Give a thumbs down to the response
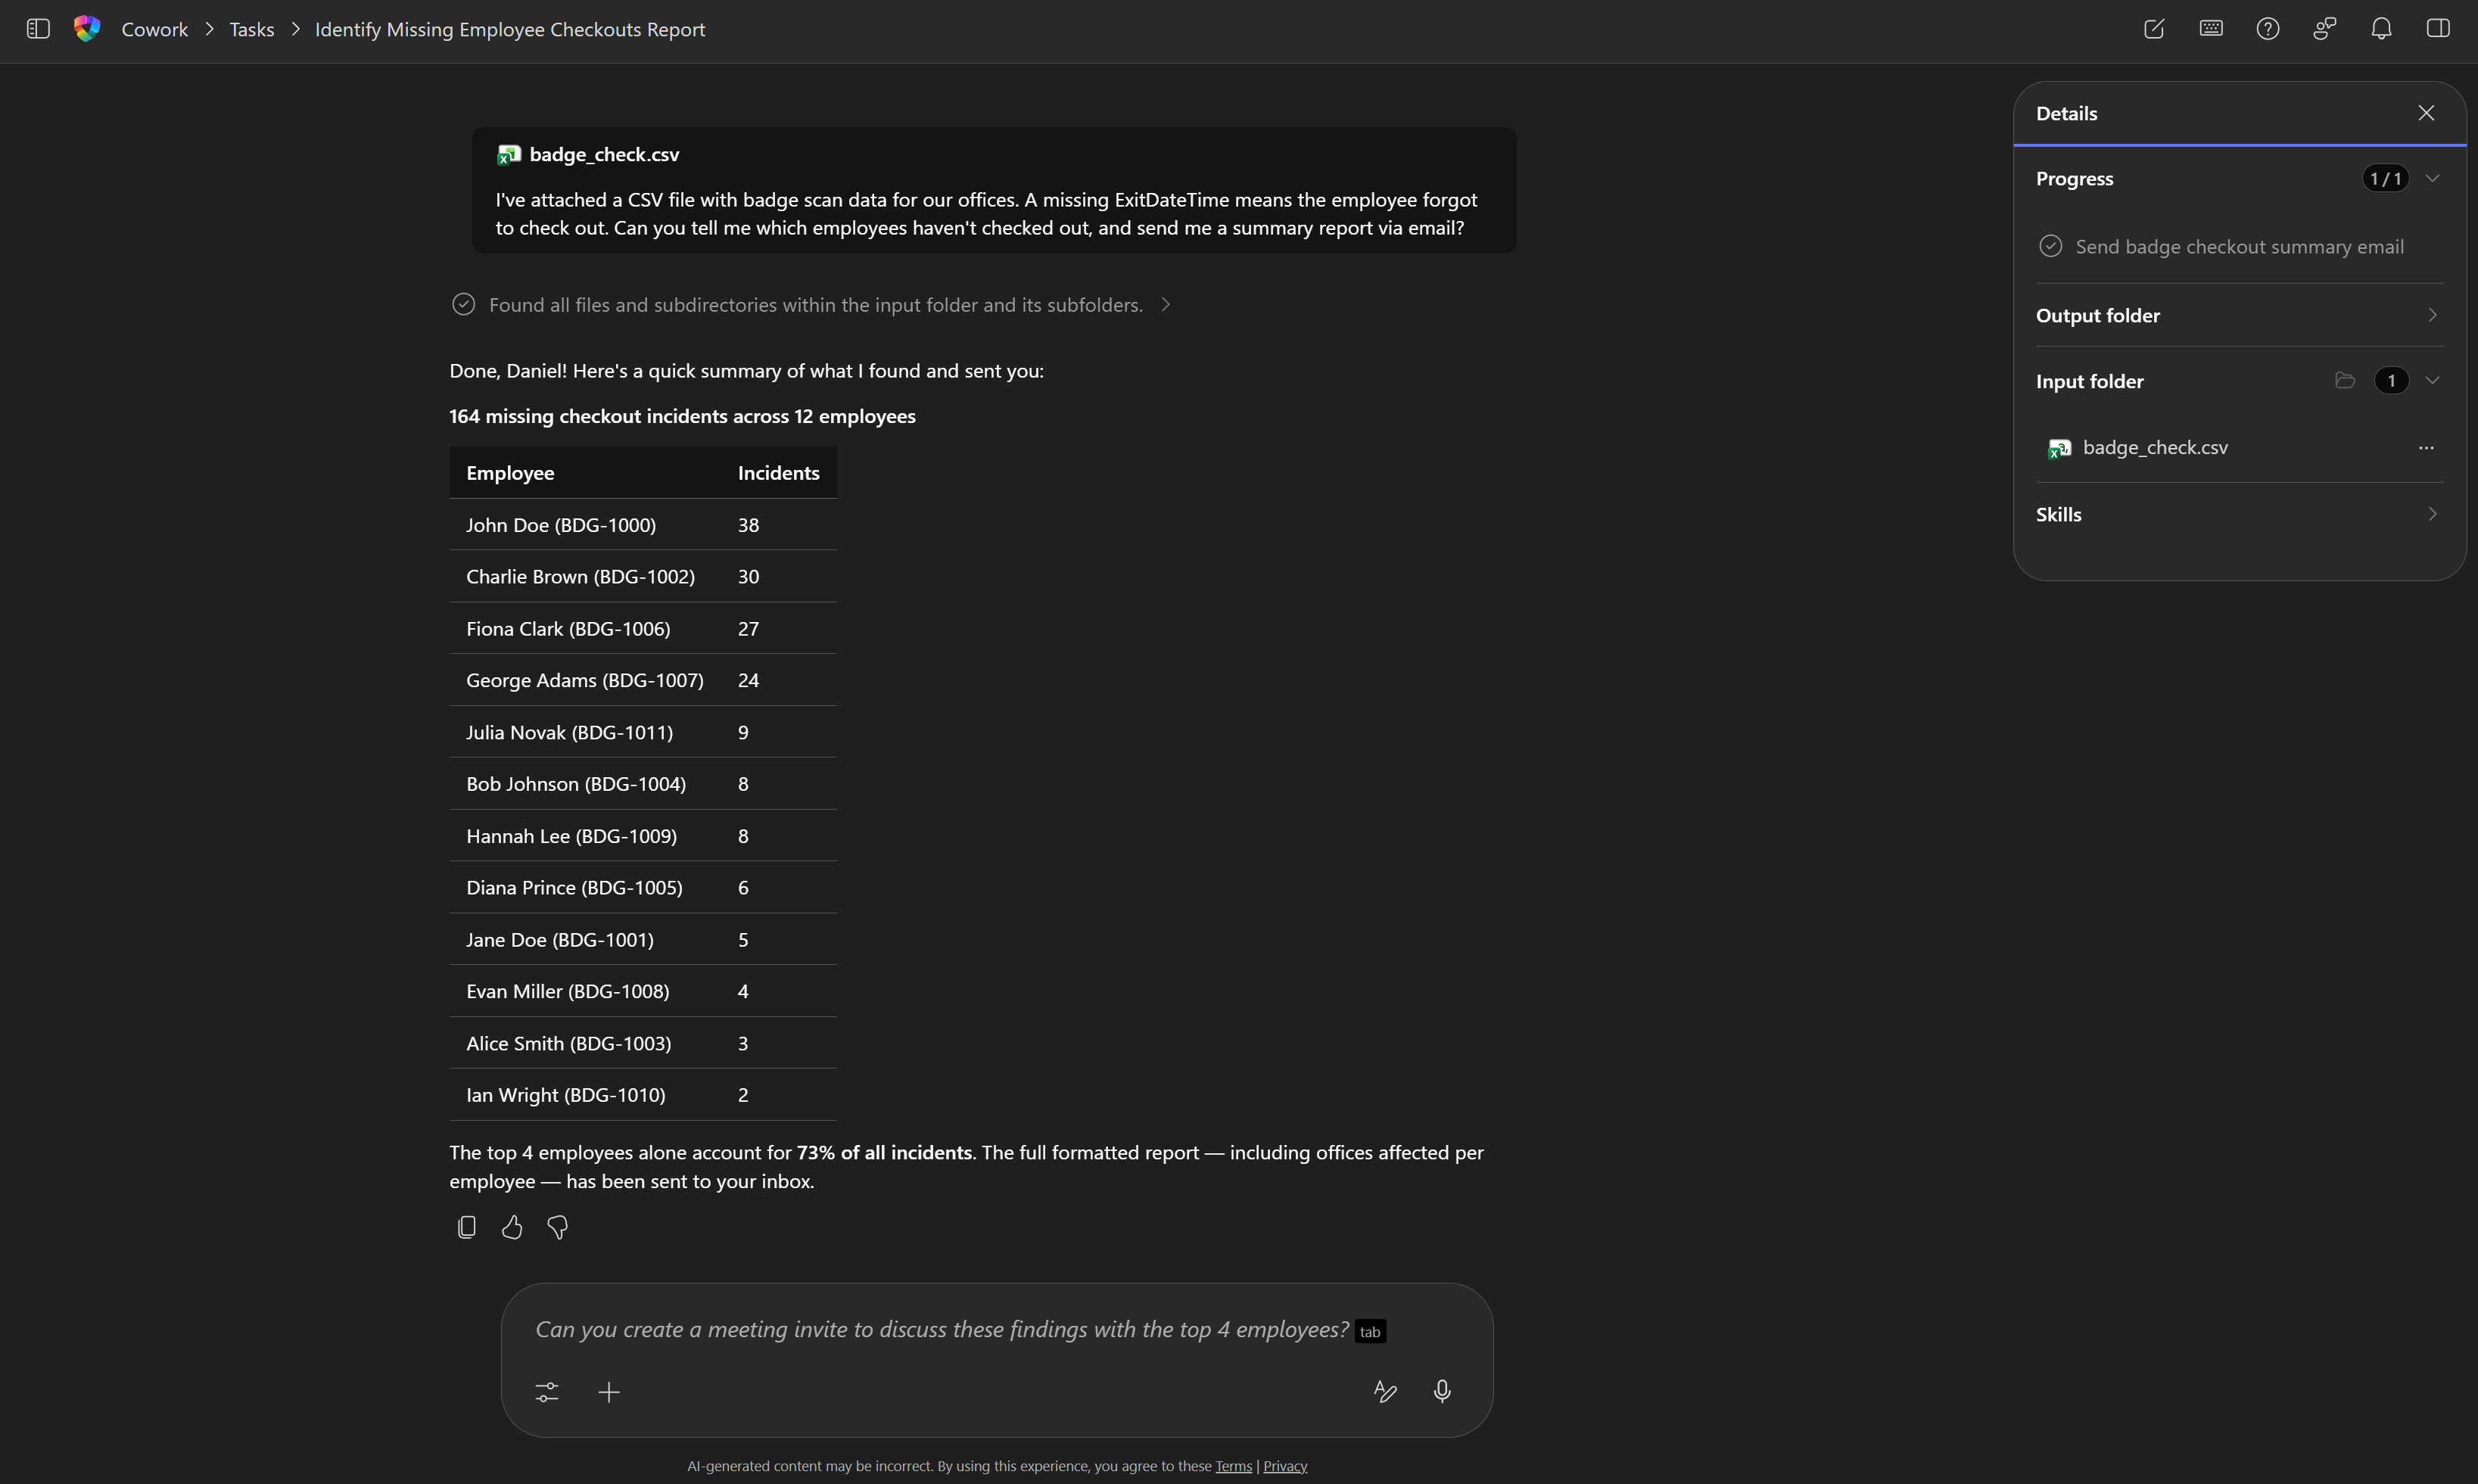The width and height of the screenshot is (2478, 1484). click(557, 1227)
